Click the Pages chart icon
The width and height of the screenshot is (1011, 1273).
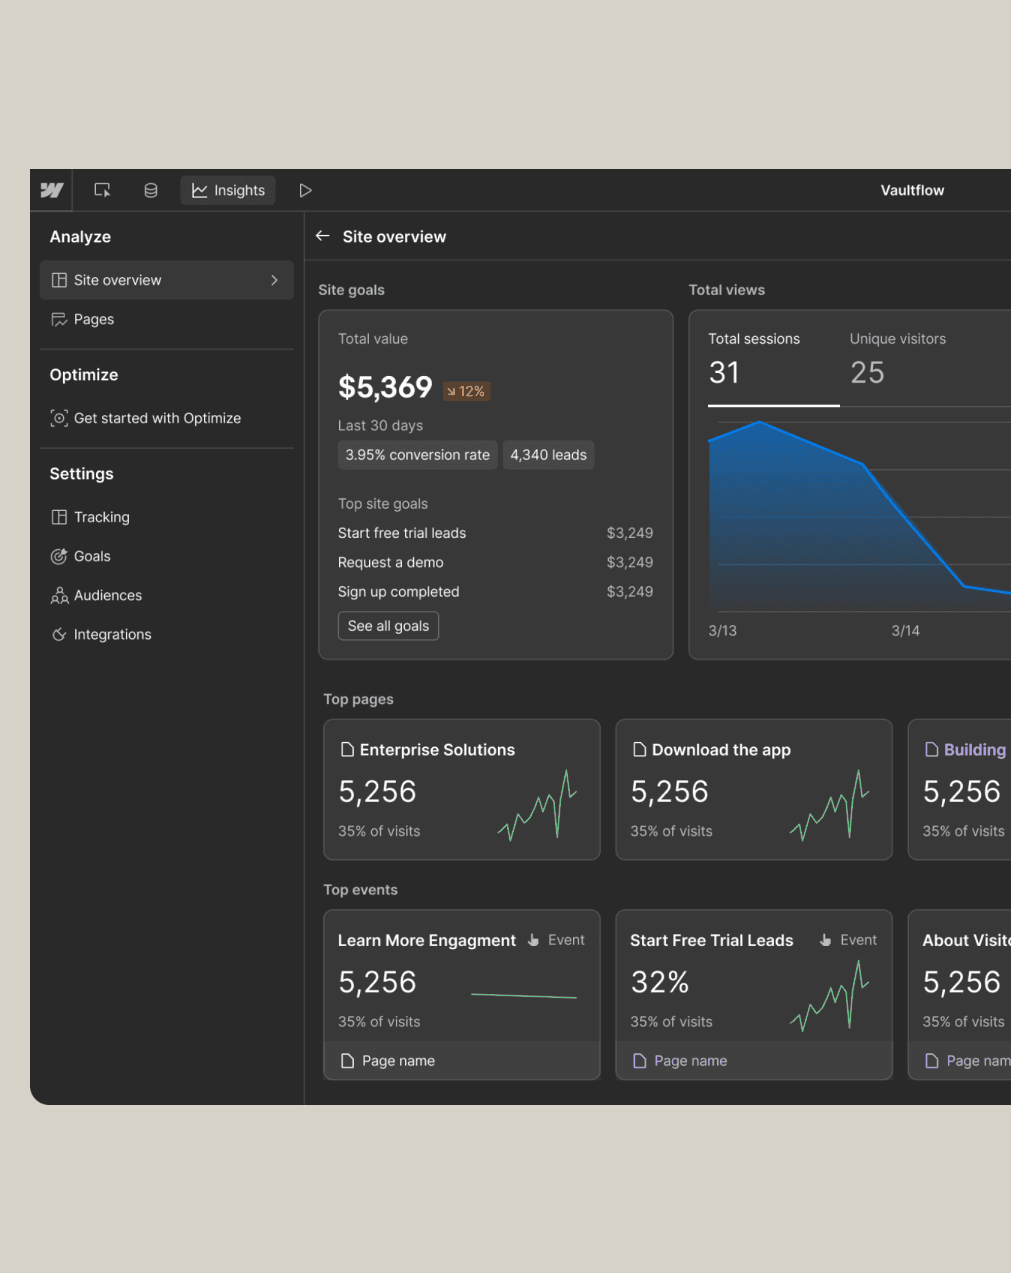pos(59,320)
